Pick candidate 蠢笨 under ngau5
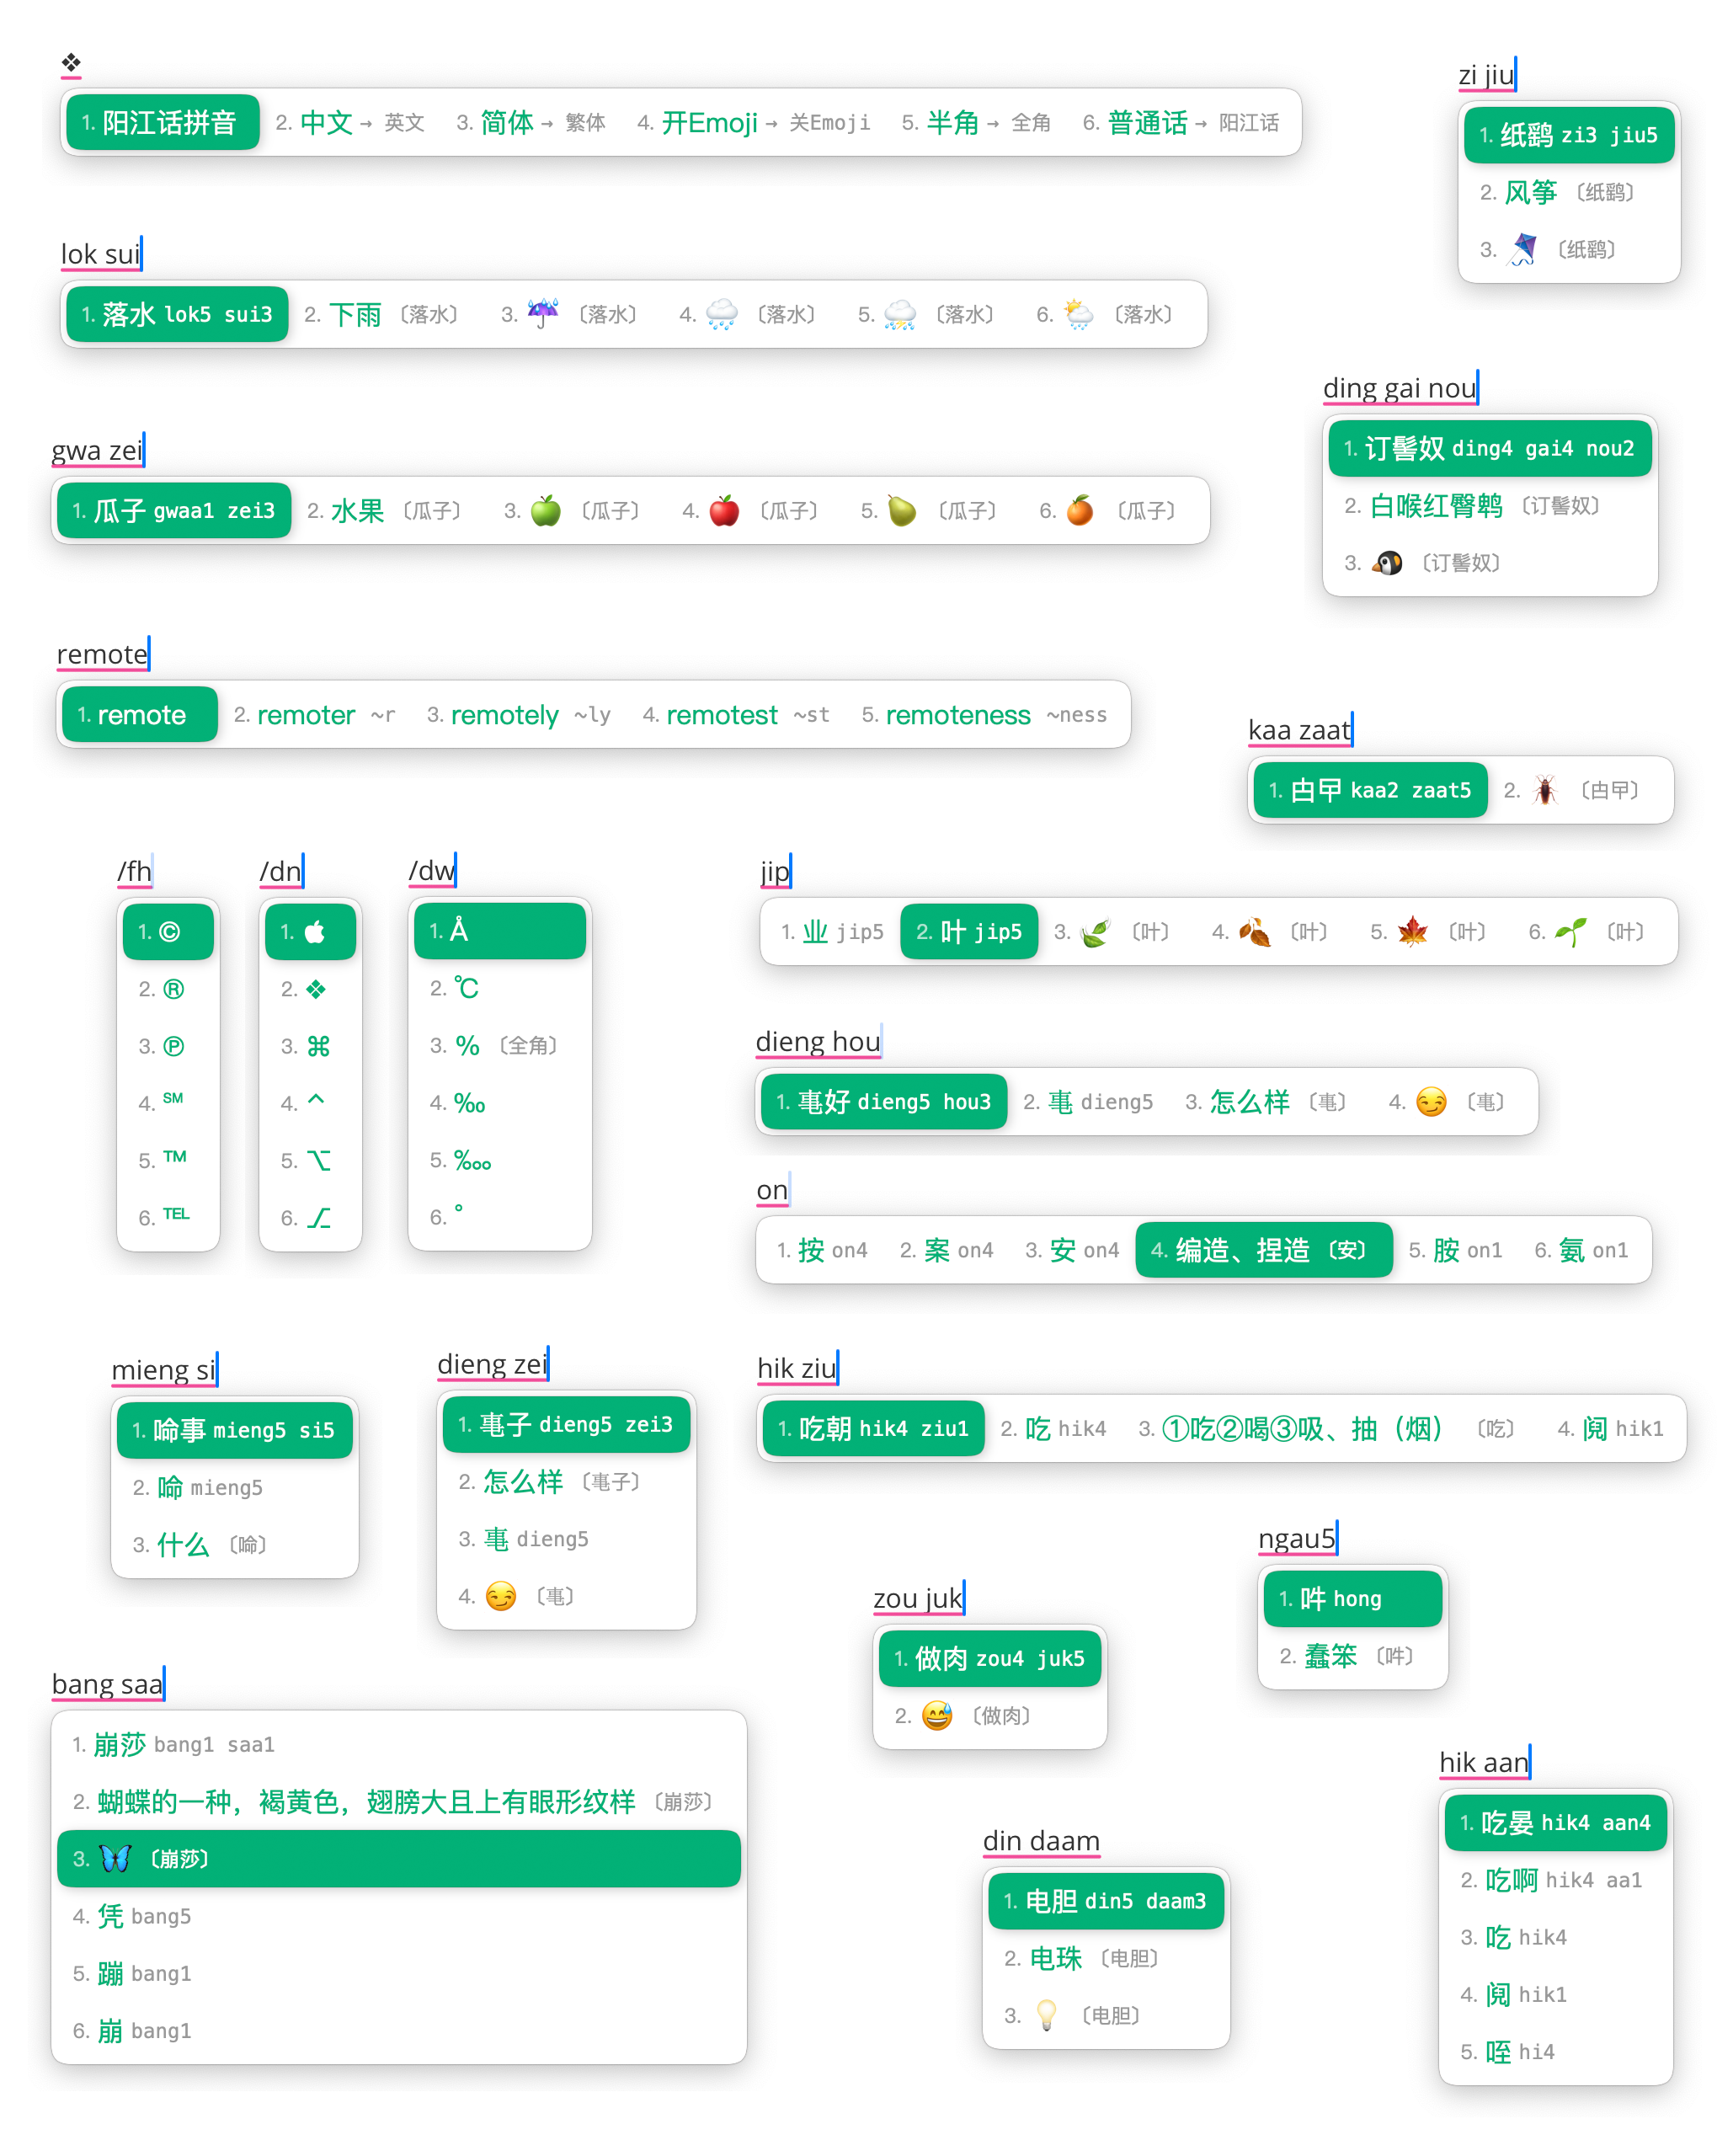1733x2156 pixels. click(x=1346, y=1655)
